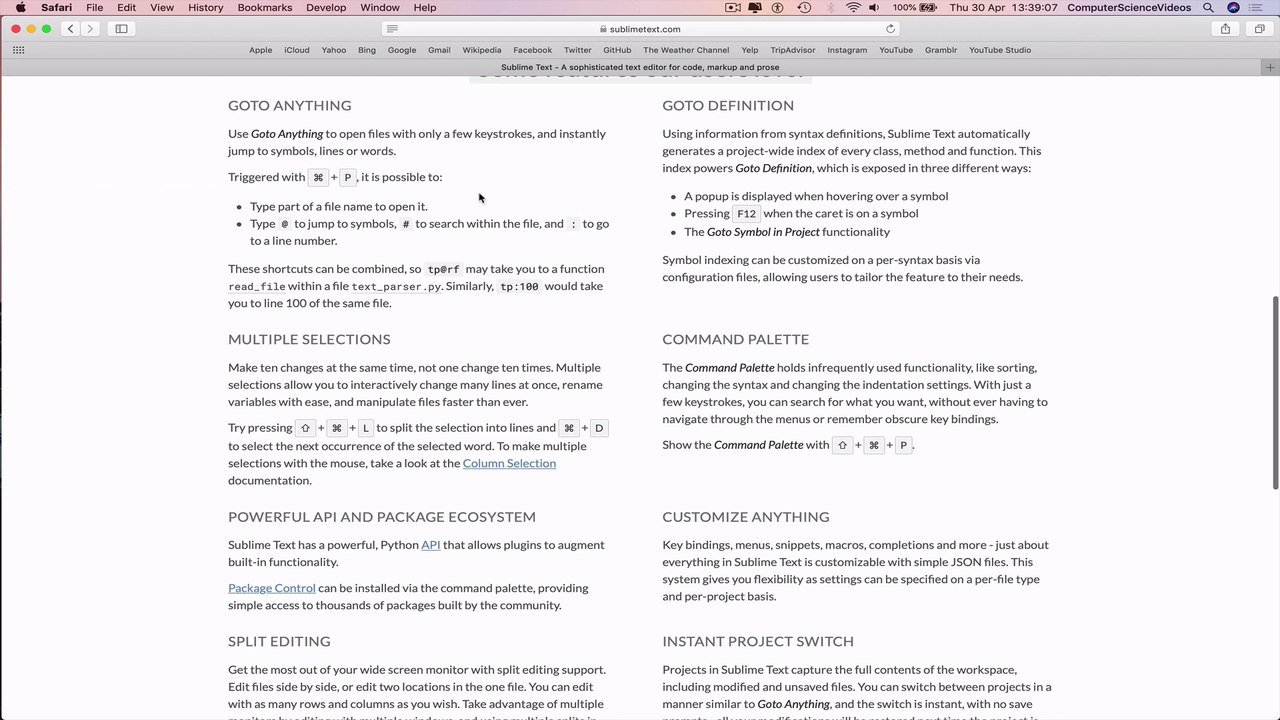The height and width of the screenshot is (720, 1280).
Task: Show the battery status menu
Action: pyautogui.click(x=914, y=8)
